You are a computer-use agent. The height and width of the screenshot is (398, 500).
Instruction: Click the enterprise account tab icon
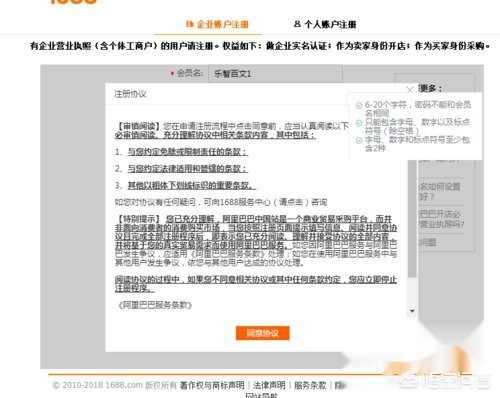(190, 24)
